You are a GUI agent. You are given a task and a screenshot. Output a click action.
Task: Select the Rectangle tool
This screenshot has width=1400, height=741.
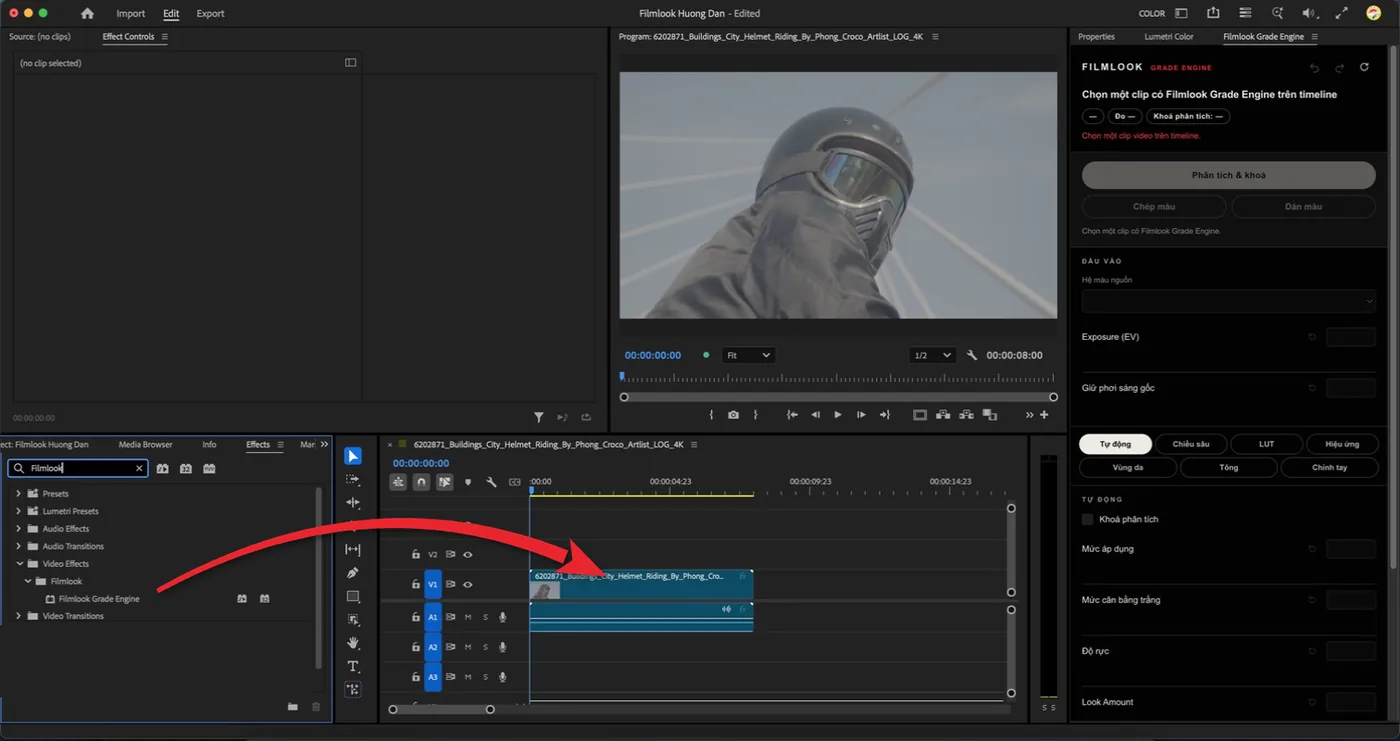point(353,596)
